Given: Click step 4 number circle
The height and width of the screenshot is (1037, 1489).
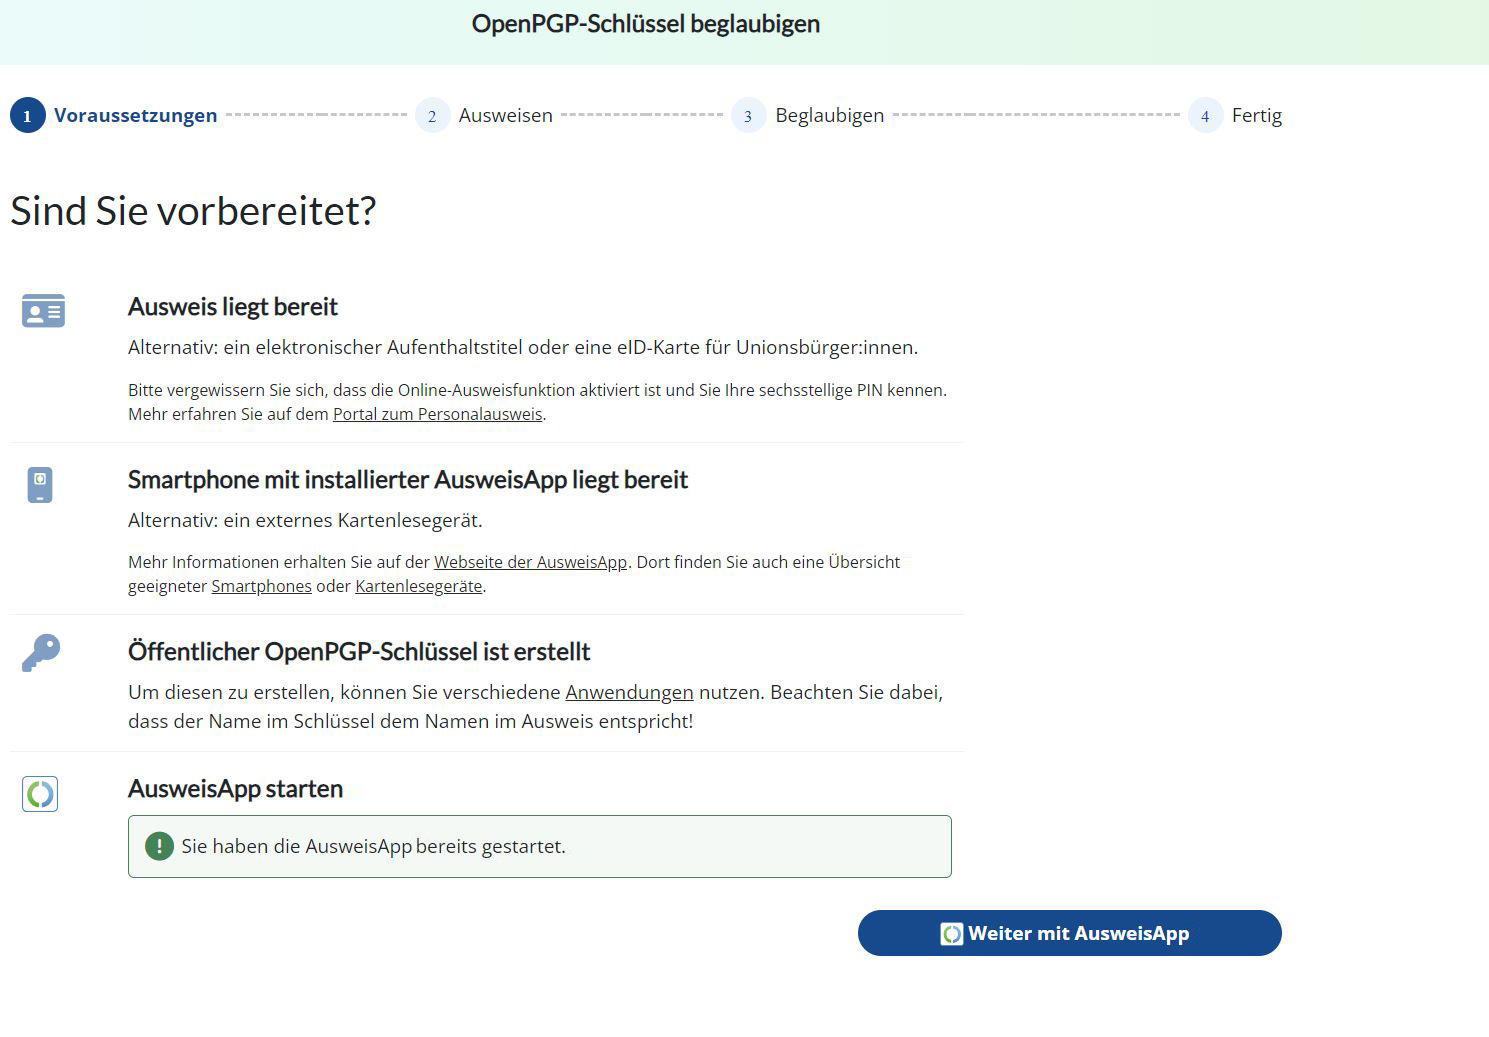Looking at the screenshot, I should point(1205,115).
